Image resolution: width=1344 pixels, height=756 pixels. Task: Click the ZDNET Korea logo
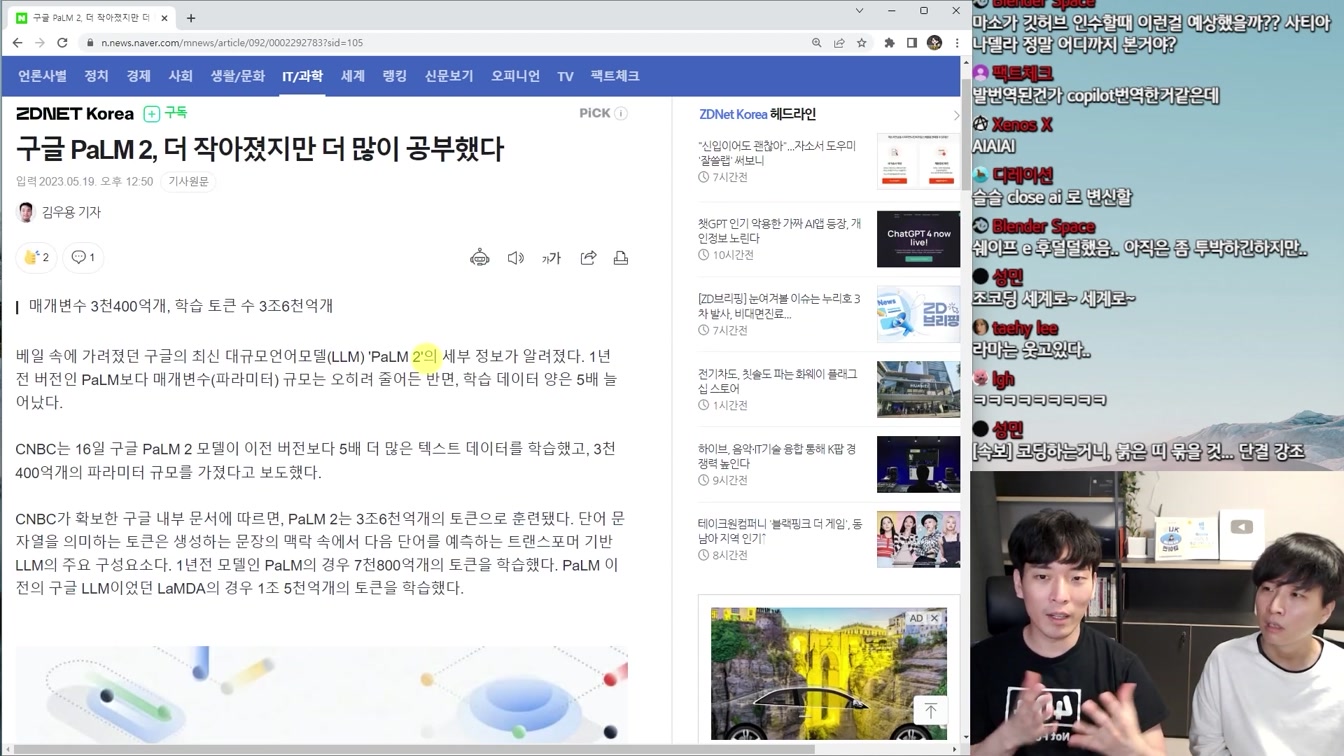click(x=75, y=113)
